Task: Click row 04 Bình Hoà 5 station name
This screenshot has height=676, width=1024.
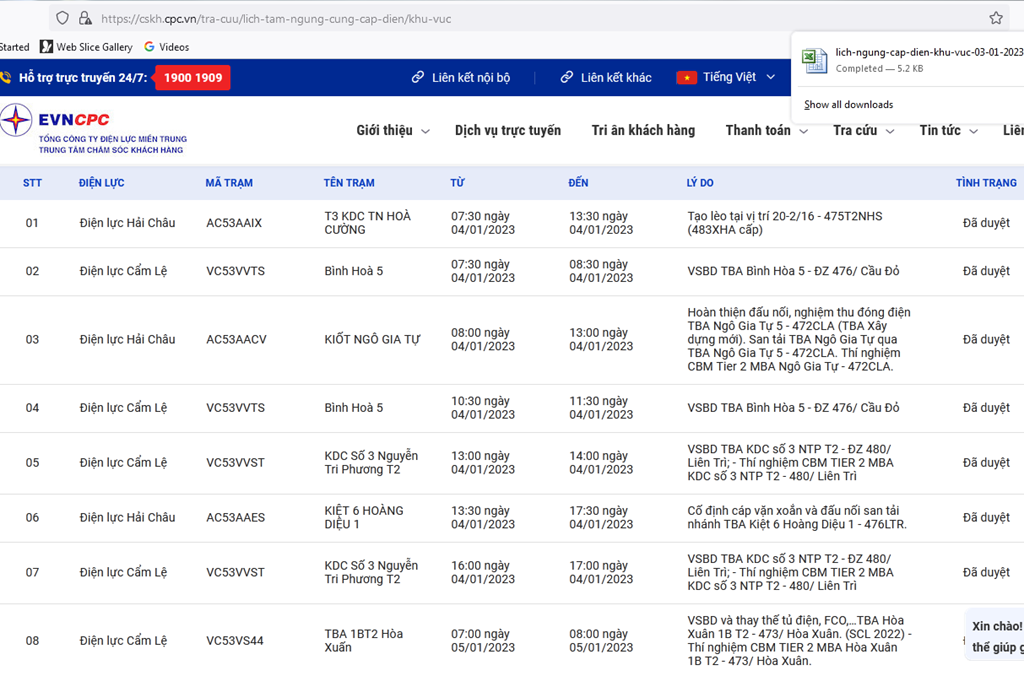Action: [354, 408]
